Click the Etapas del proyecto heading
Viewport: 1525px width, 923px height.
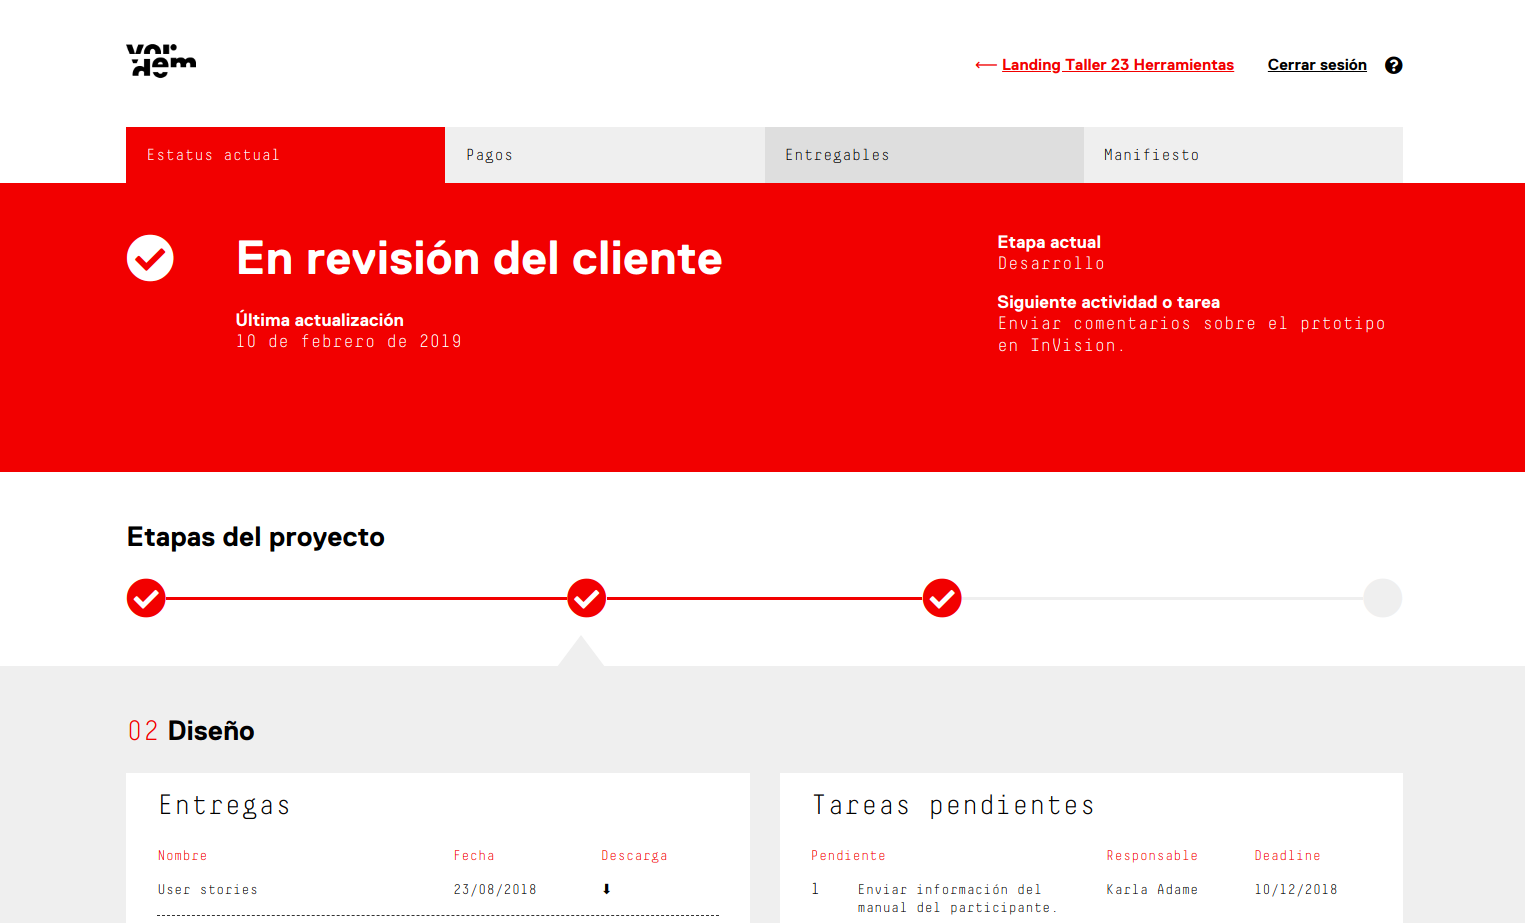256,537
